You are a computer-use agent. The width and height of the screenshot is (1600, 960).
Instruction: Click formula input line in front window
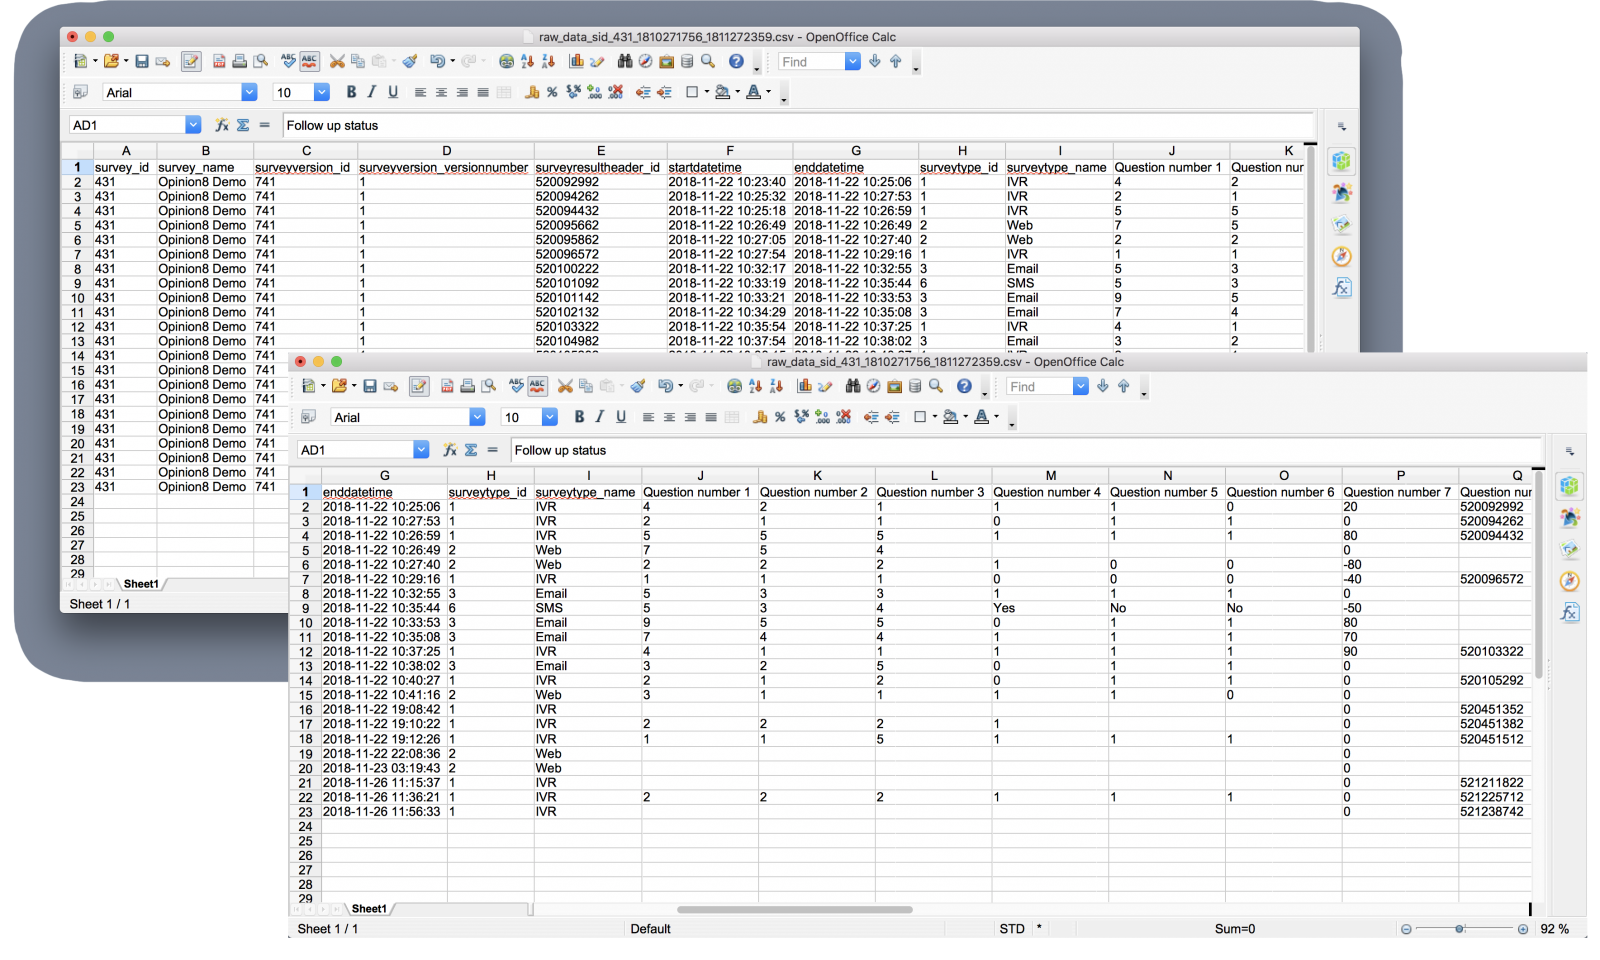(x=1025, y=451)
